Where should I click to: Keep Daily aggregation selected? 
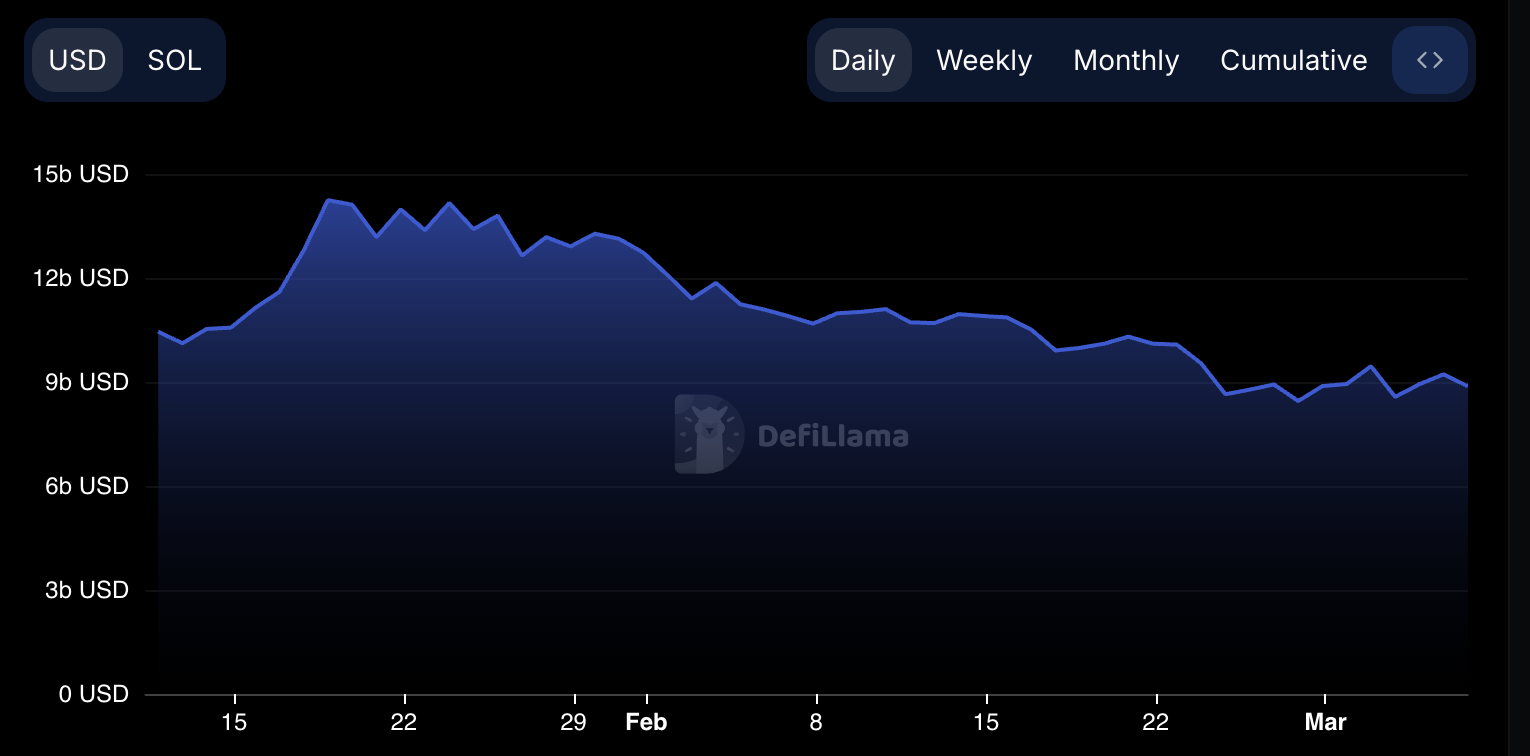pos(862,60)
